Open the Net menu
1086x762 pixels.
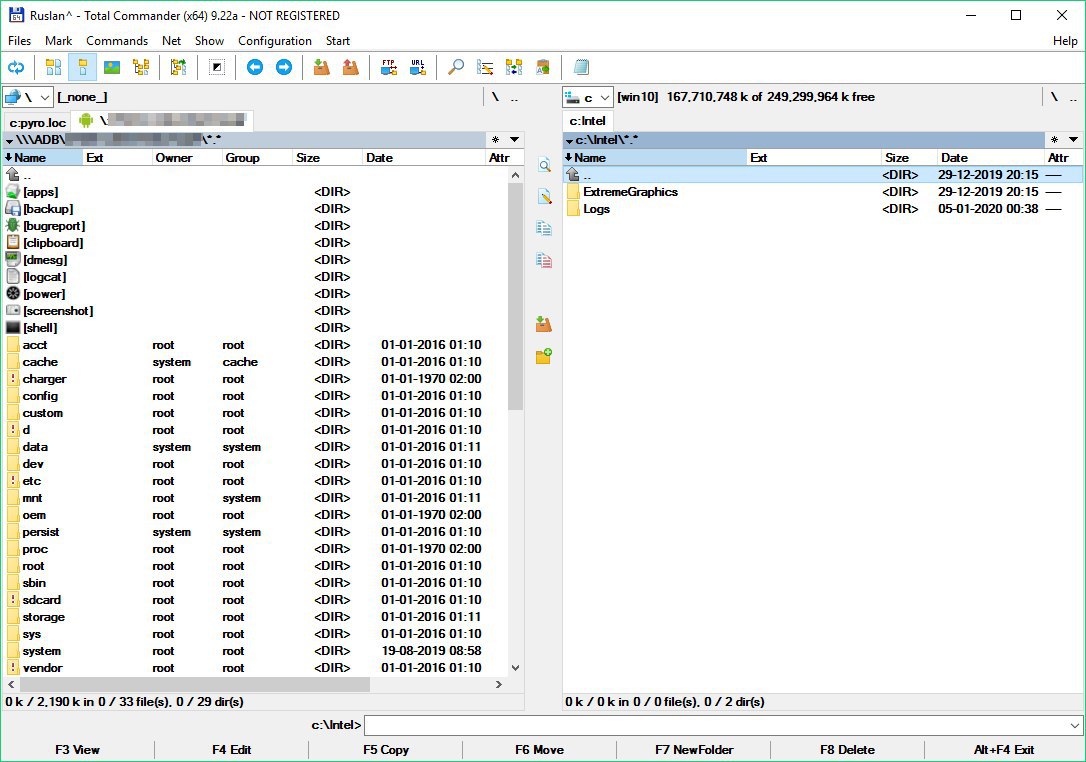(x=171, y=41)
